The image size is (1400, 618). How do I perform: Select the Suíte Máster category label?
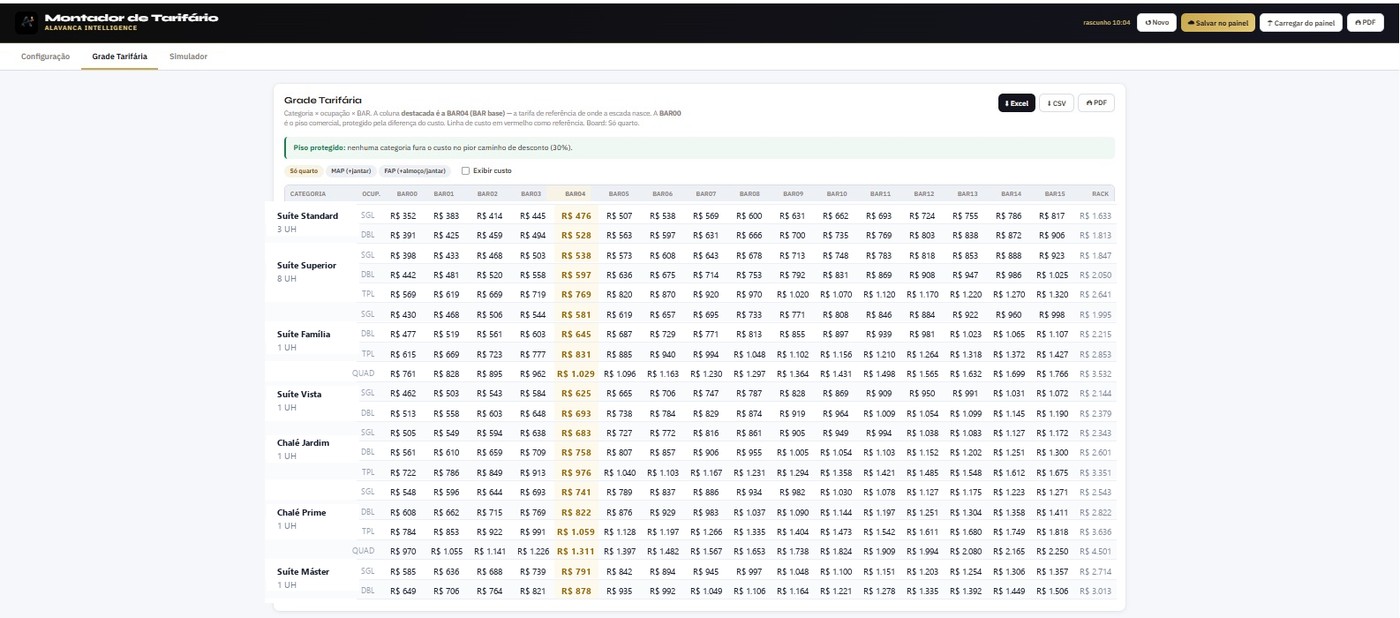pyautogui.click(x=304, y=571)
